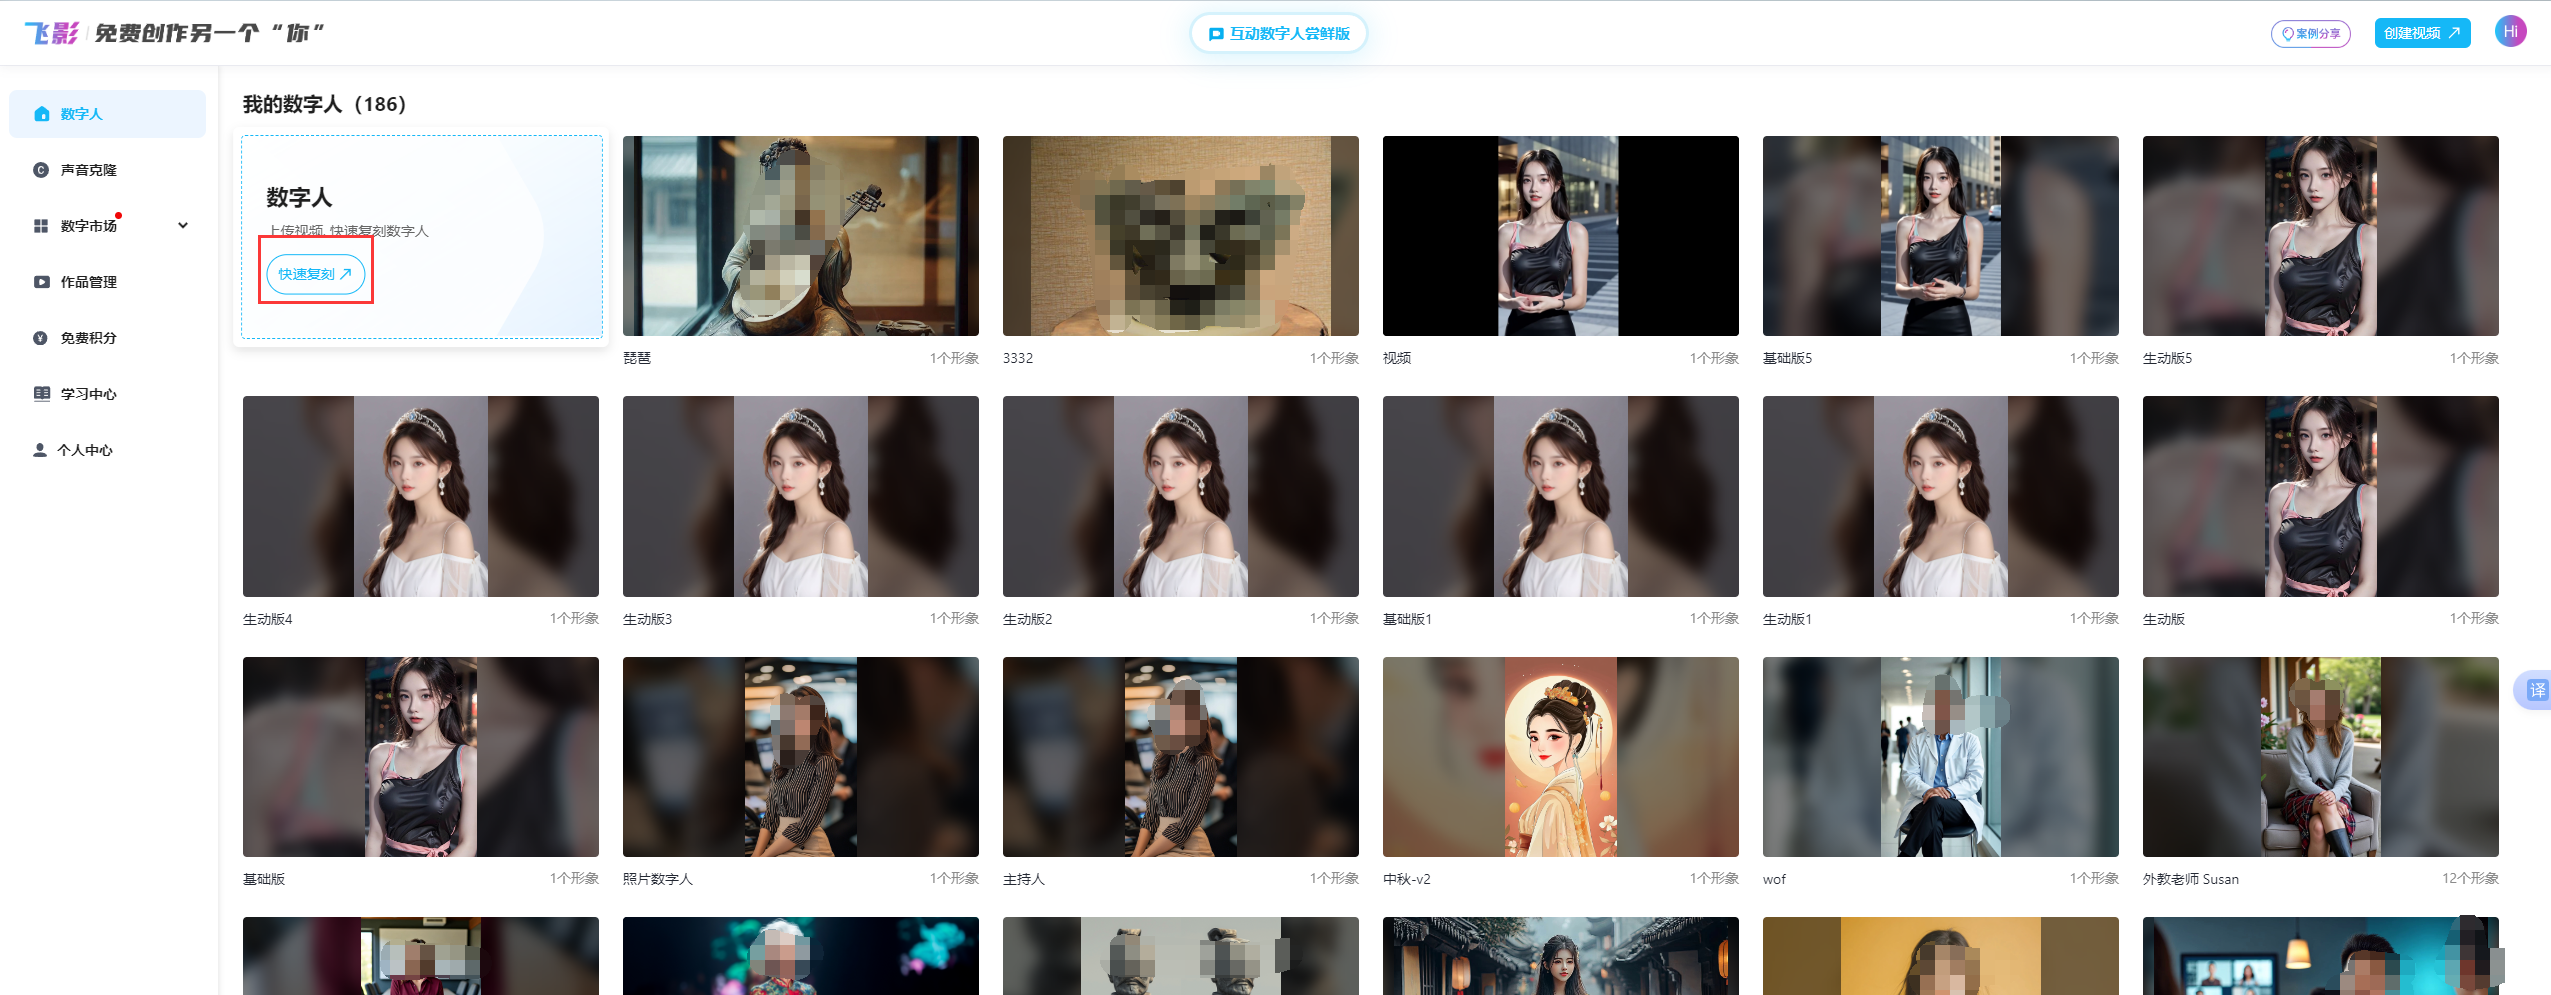This screenshot has width=2551, height=995.
Task: Open the 生动版5 thumbnail
Action: pos(2320,236)
